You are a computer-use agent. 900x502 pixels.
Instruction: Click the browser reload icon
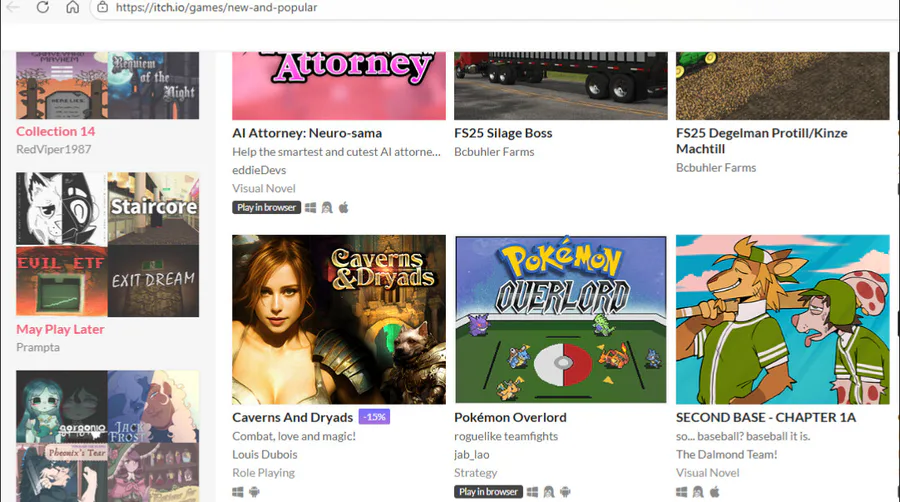[x=42, y=7]
